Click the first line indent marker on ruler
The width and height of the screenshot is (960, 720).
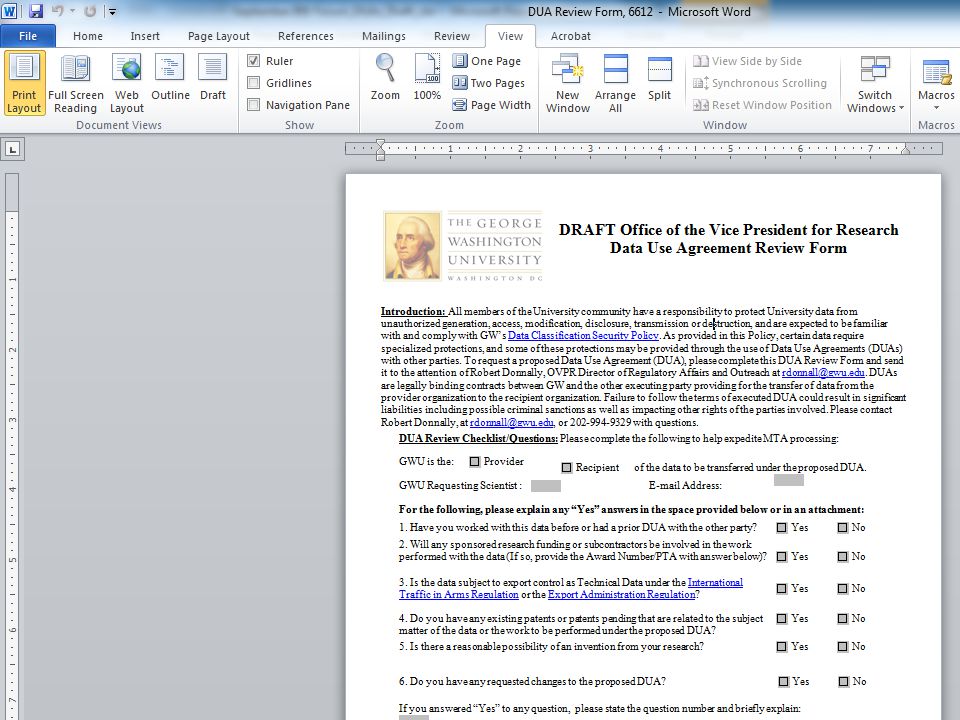(380, 144)
